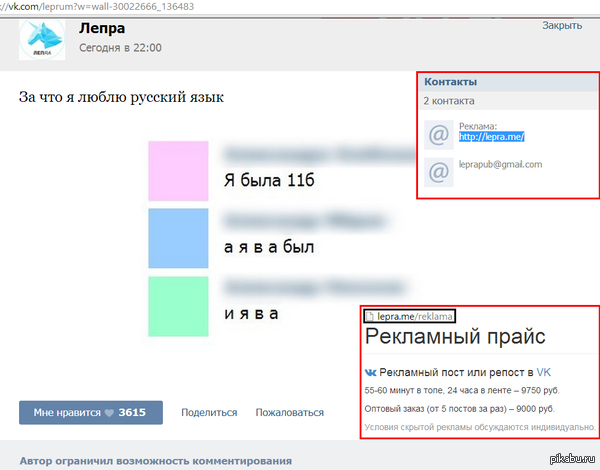Click the @ icon beside Реклама contact
Viewport: 600px width, 470px height.
pos(437,134)
